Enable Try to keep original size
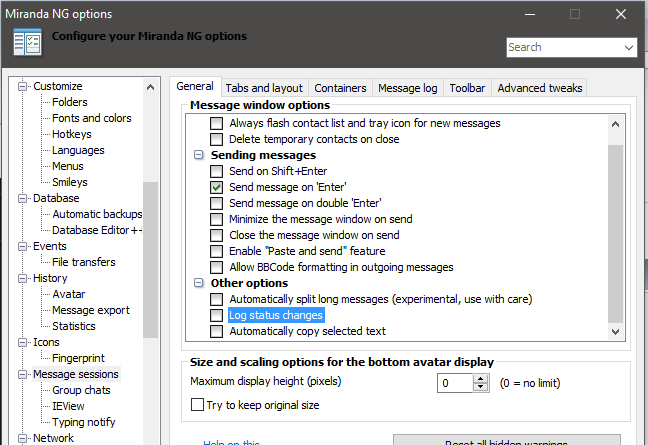The height and width of the screenshot is (445, 648). coord(197,405)
